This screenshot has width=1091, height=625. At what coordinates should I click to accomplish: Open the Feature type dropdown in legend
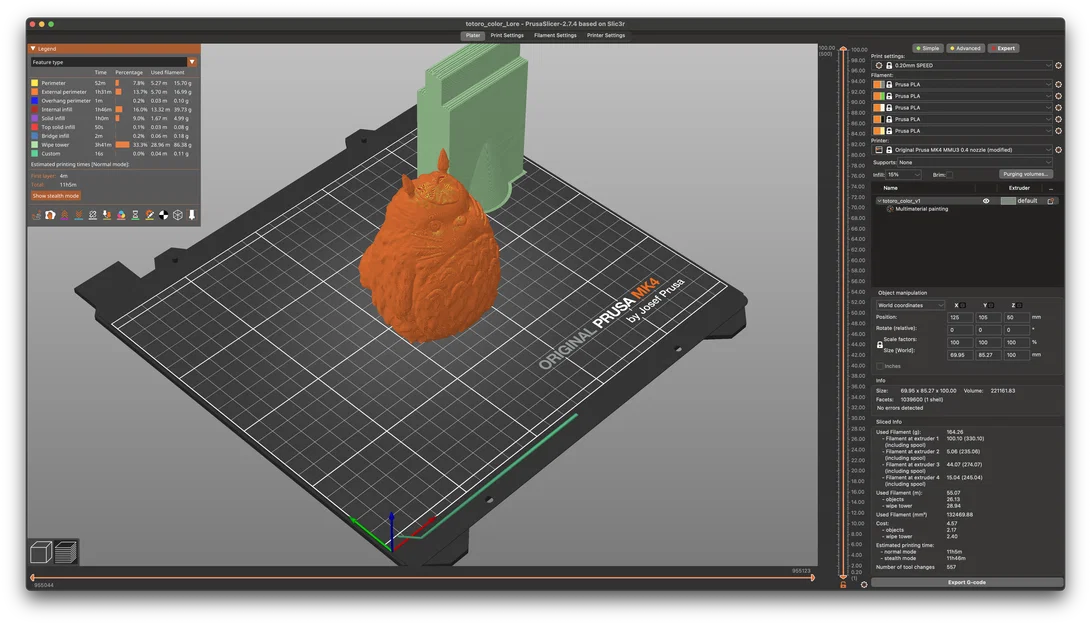click(x=192, y=62)
